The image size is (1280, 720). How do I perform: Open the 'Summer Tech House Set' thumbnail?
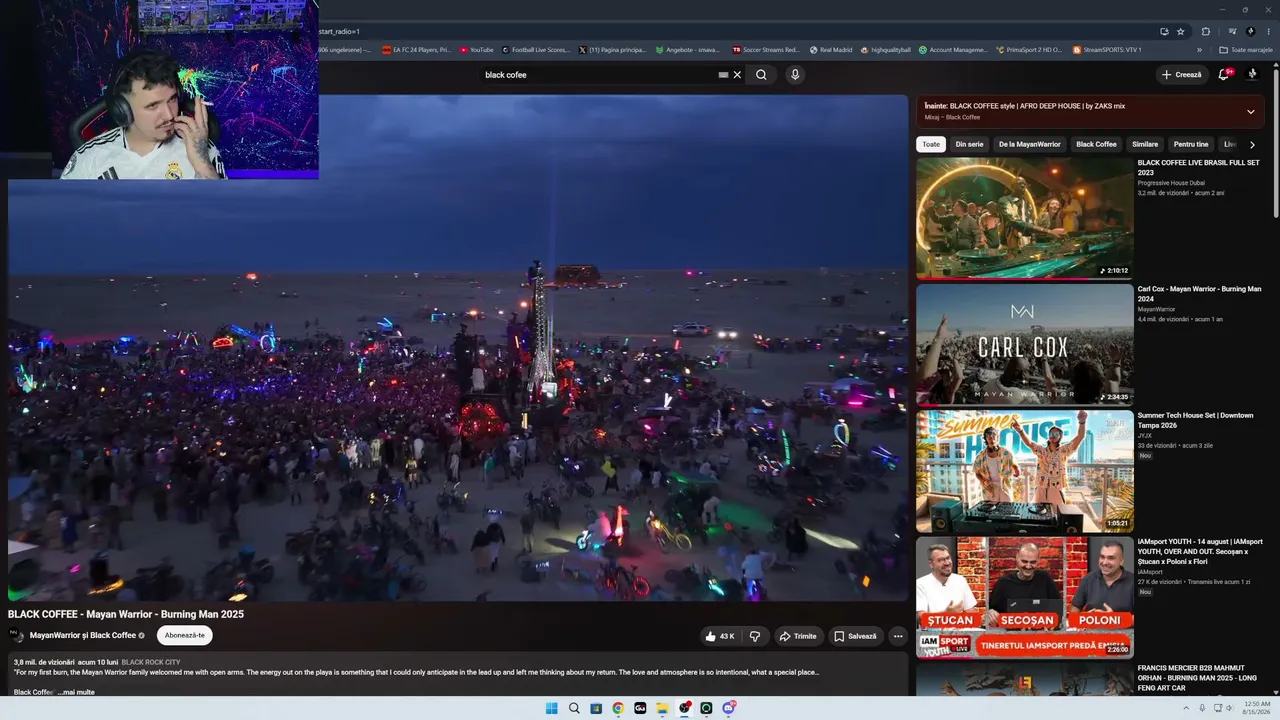[1025, 471]
